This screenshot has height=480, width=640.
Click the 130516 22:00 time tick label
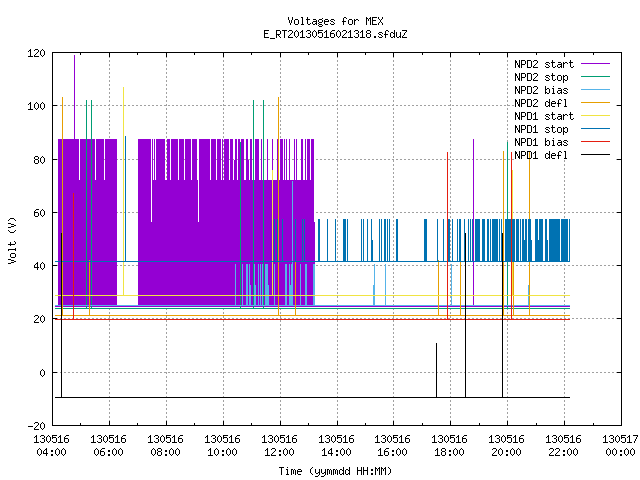(x=563, y=446)
